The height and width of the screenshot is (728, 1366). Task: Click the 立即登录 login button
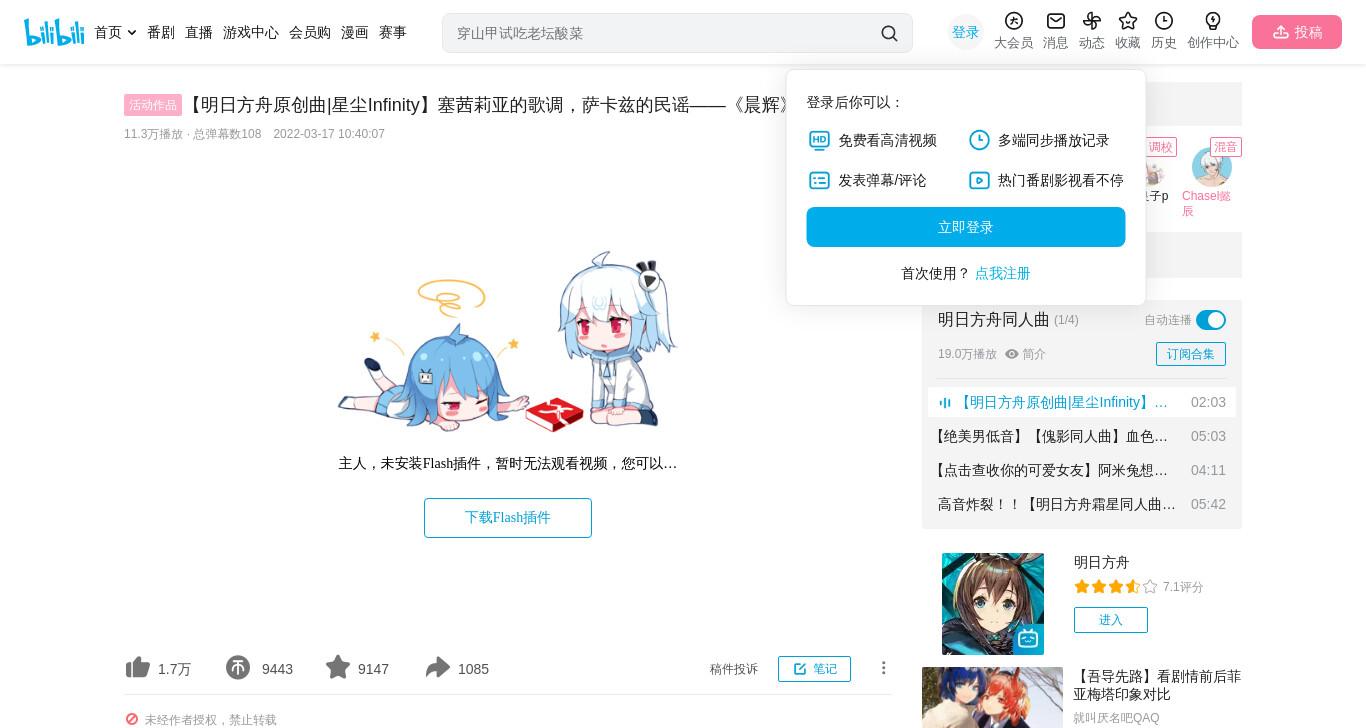[x=966, y=227]
